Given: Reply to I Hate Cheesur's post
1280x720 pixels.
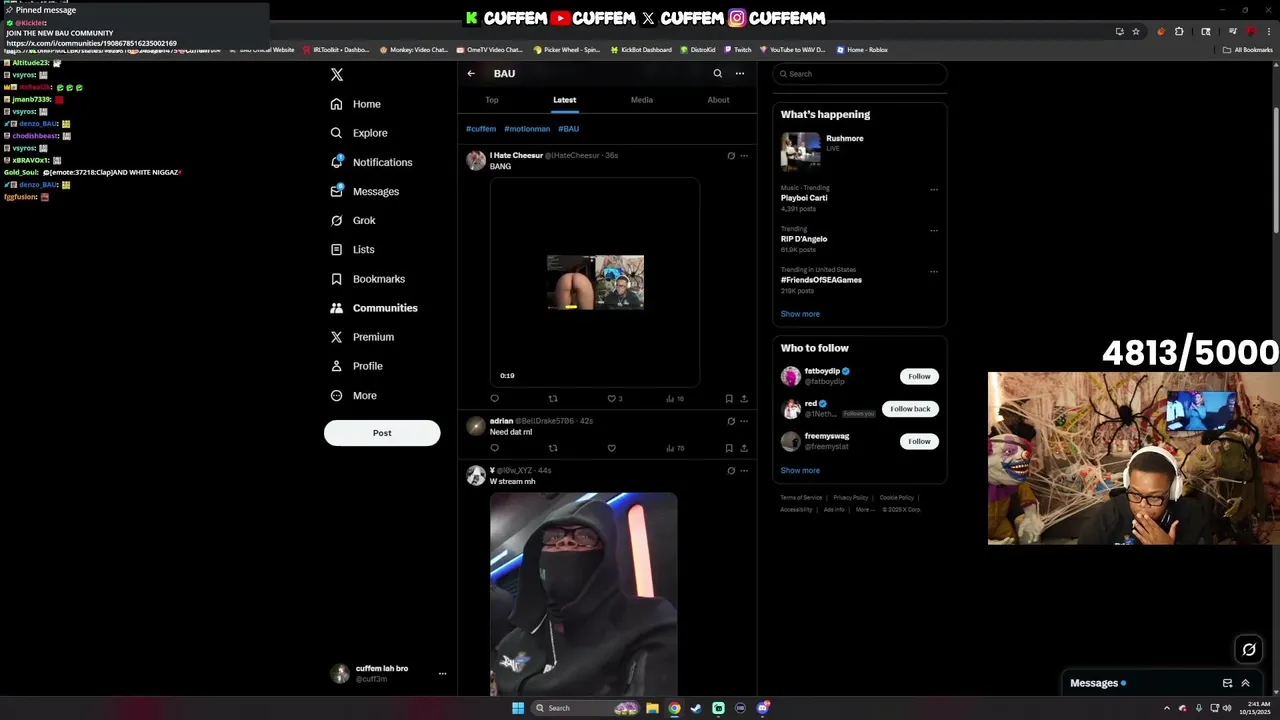Looking at the screenshot, I should 494,399.
